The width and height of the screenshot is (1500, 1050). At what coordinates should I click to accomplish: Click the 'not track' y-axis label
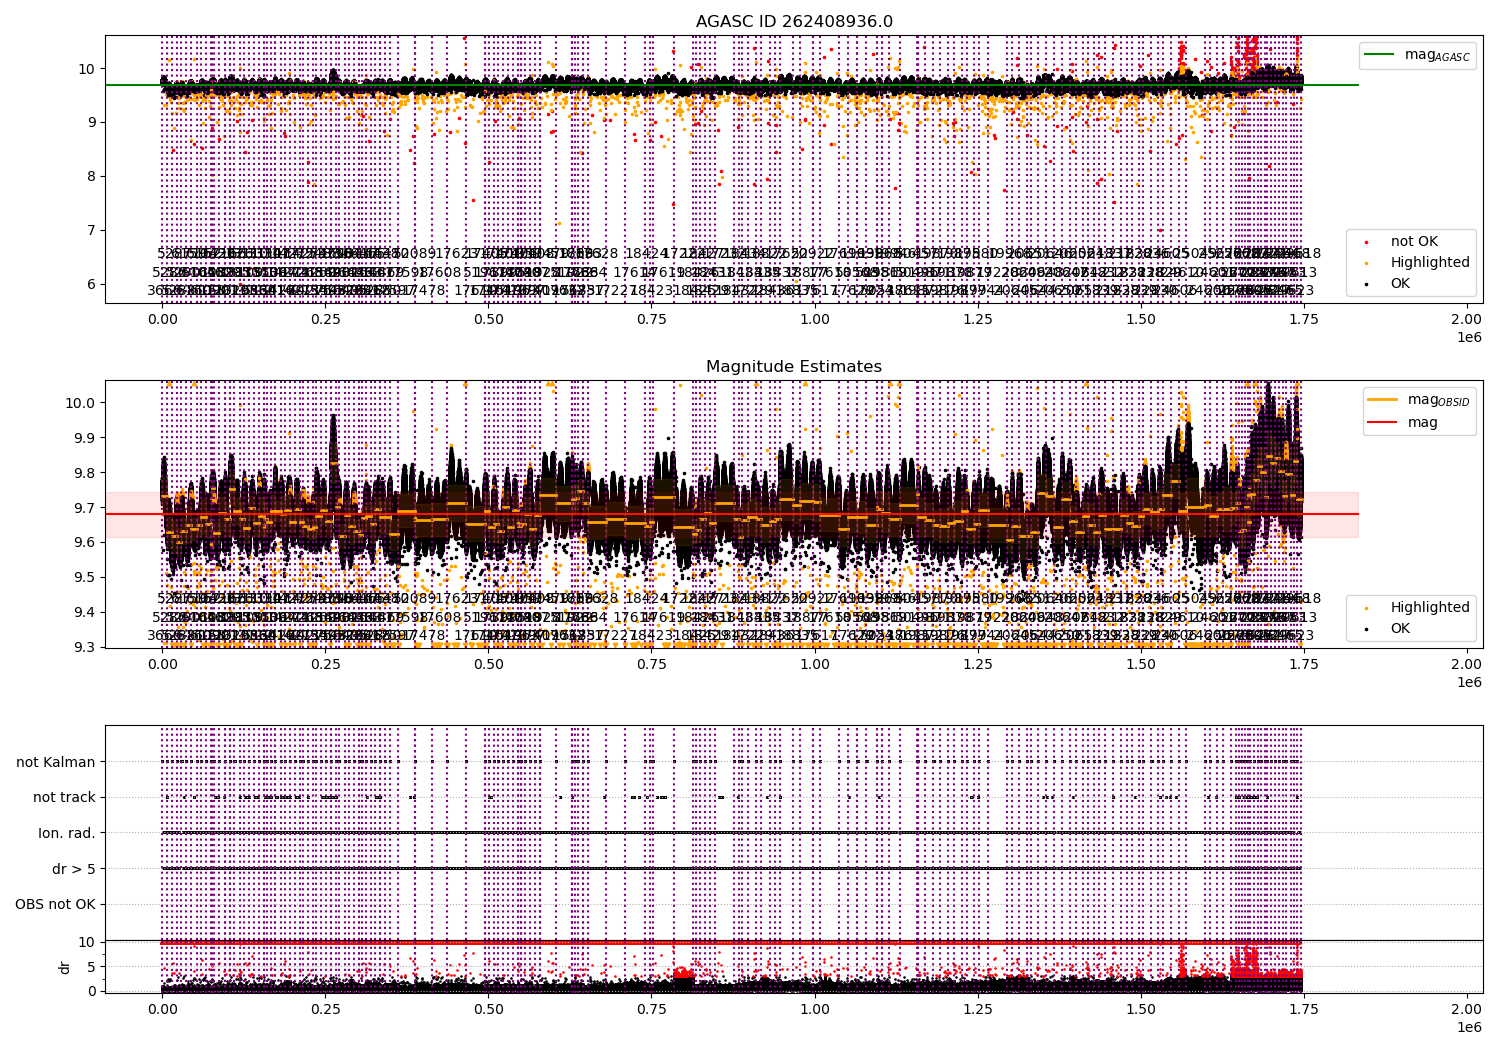point(64,797)
